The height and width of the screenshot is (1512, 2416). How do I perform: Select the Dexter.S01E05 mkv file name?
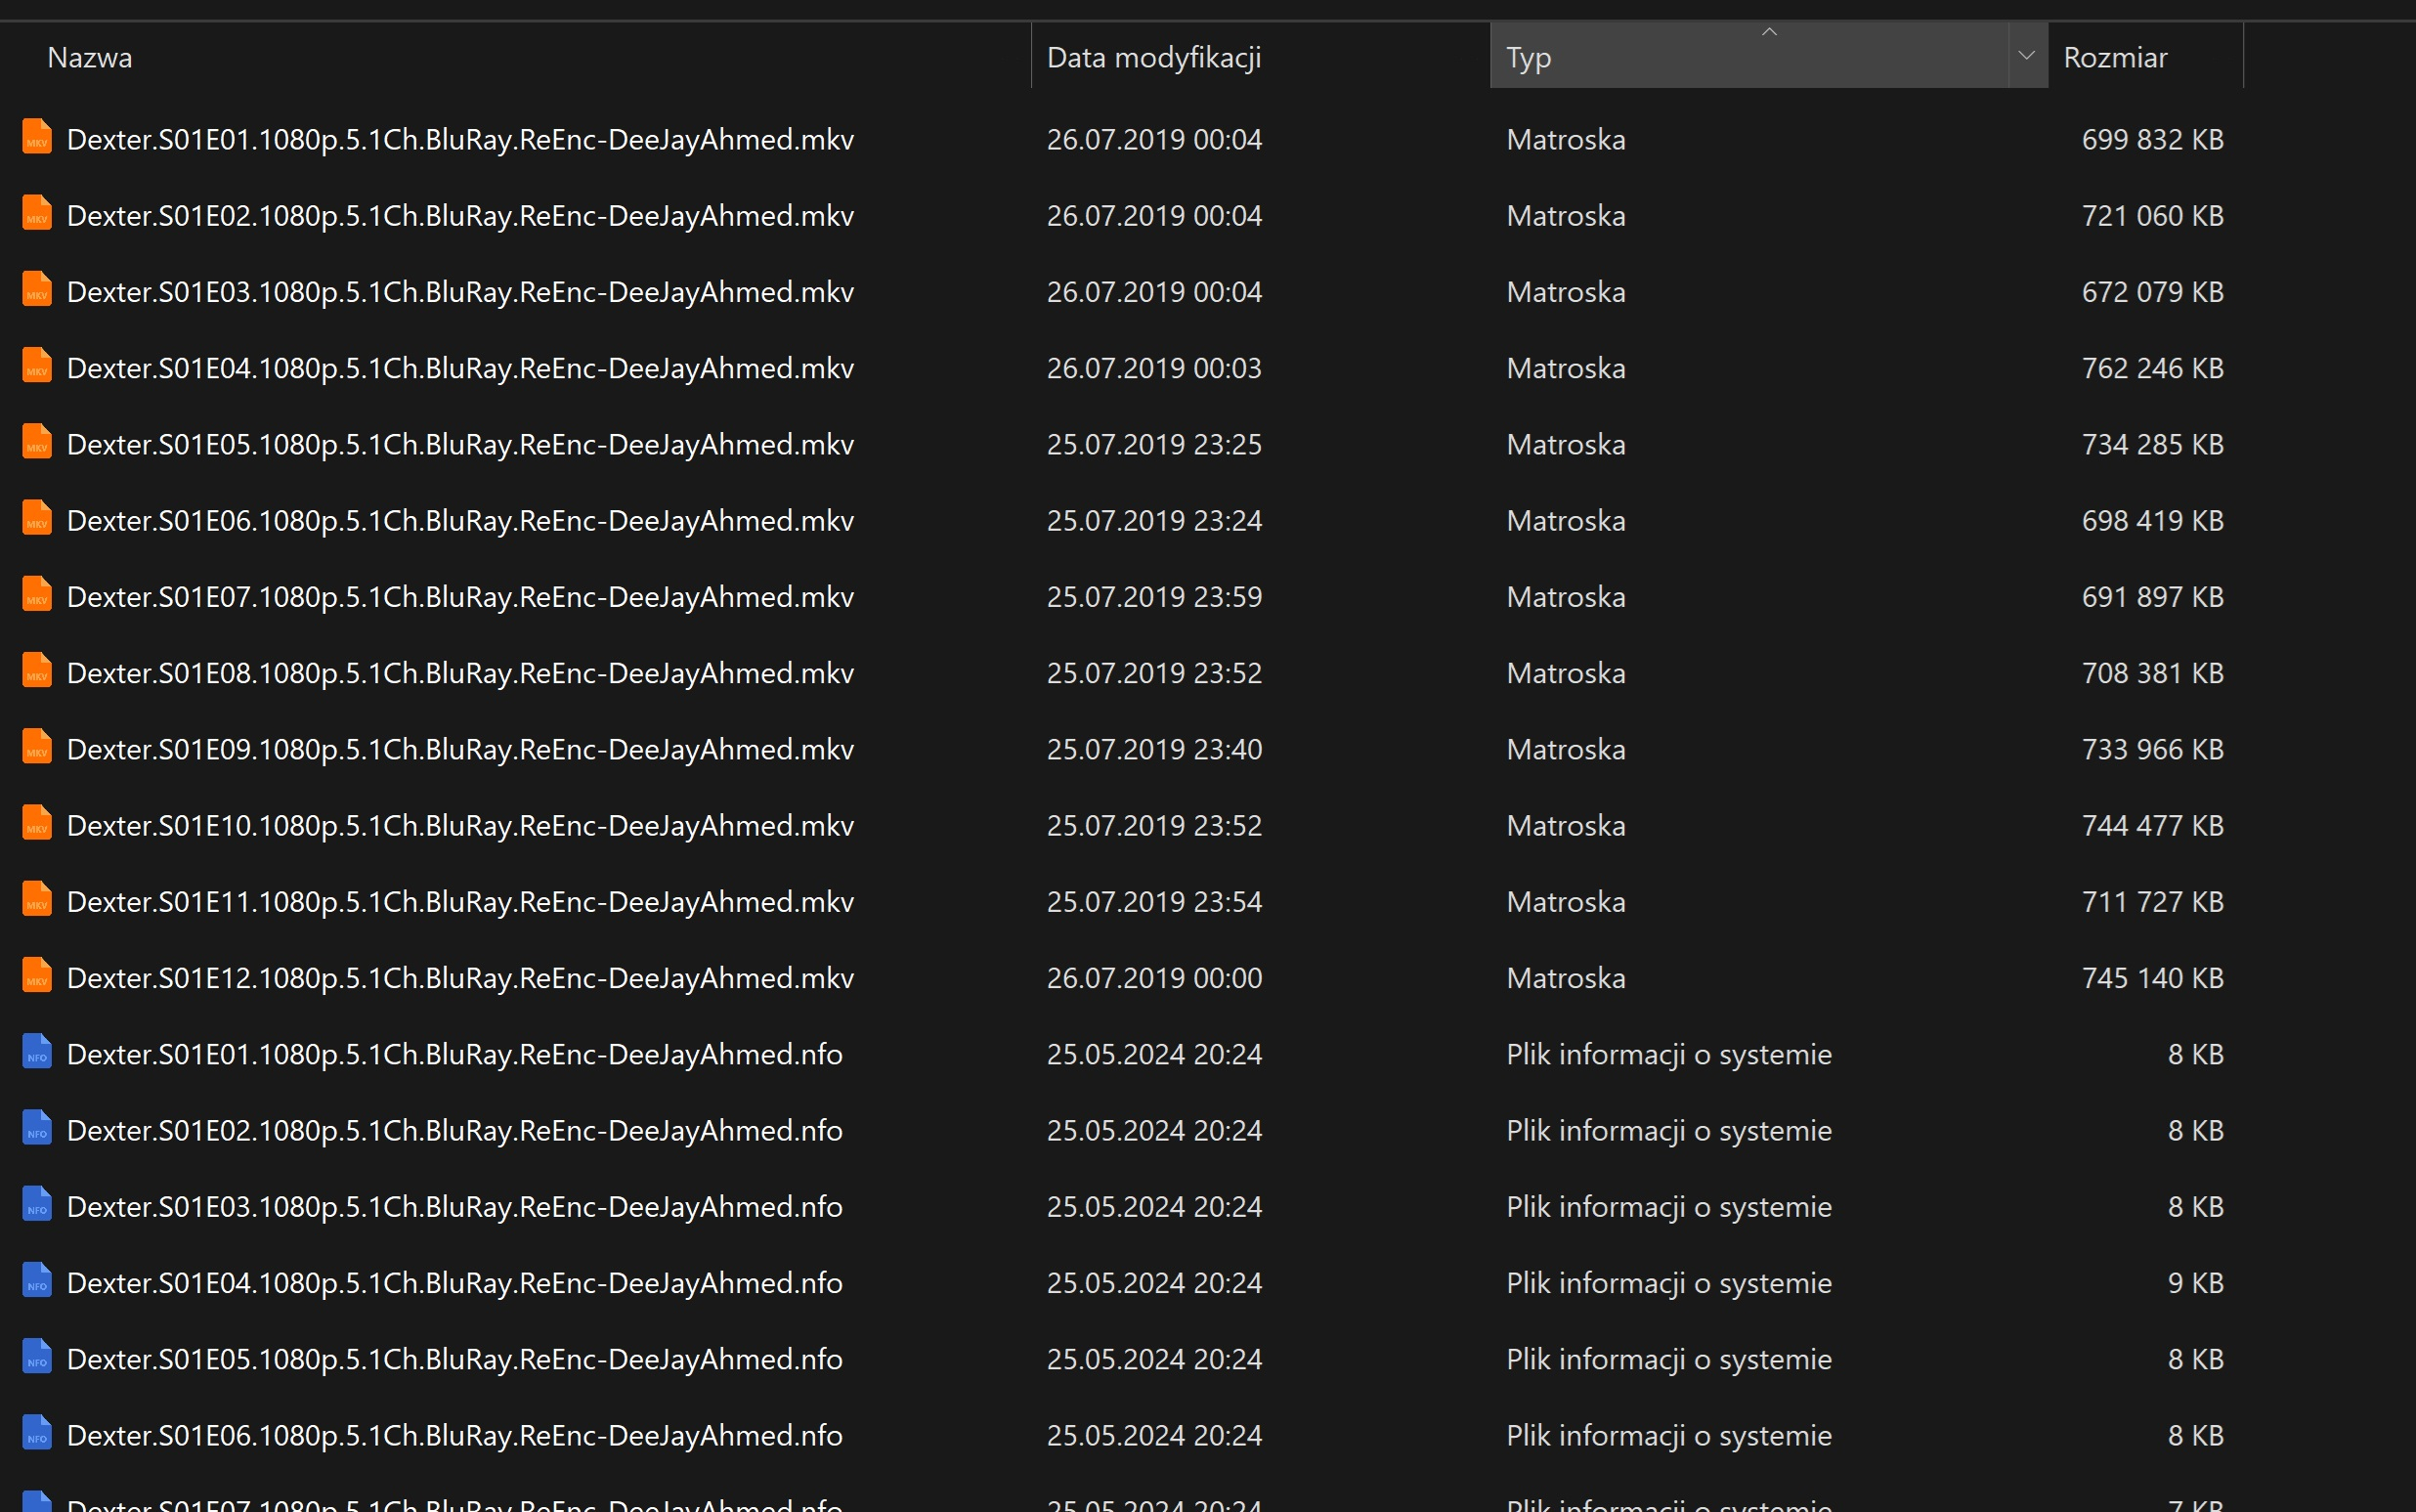460,445
